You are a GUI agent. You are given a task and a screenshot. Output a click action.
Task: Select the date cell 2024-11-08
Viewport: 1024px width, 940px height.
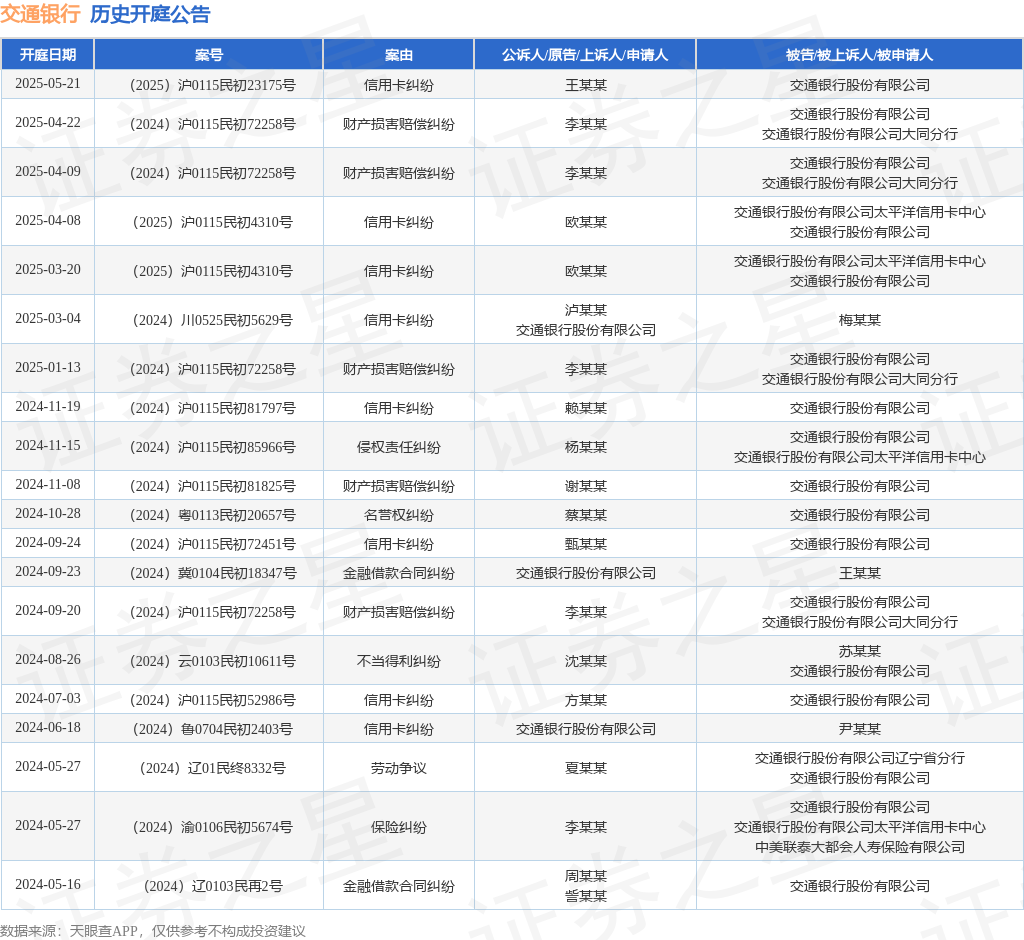(x=48, y=485)
